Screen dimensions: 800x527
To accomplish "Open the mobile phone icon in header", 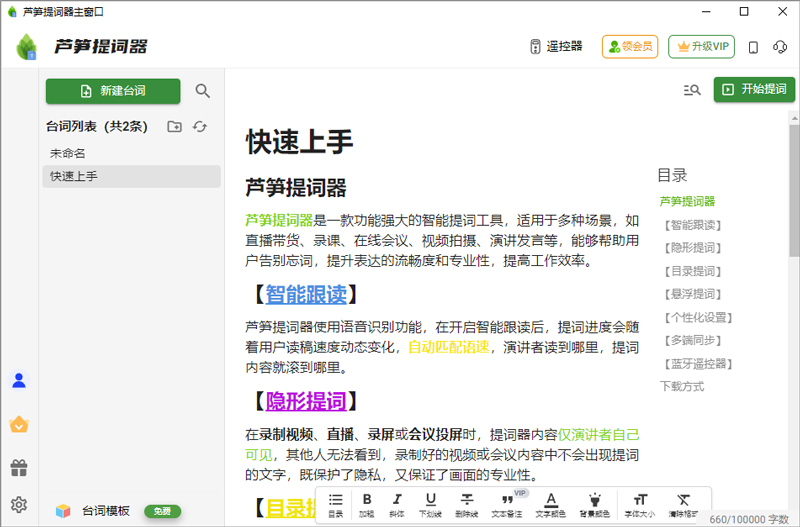I will 753,47.
